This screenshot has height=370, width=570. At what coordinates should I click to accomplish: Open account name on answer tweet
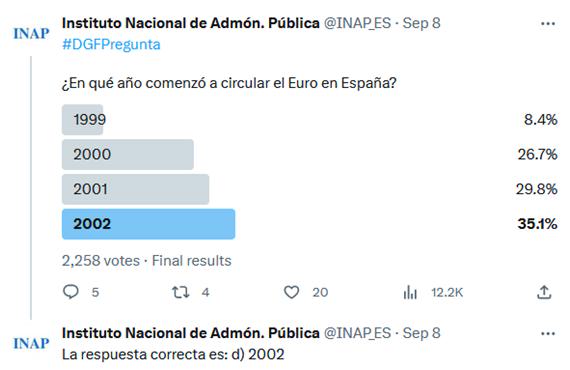pyautogui.click(x=191, y=333)
